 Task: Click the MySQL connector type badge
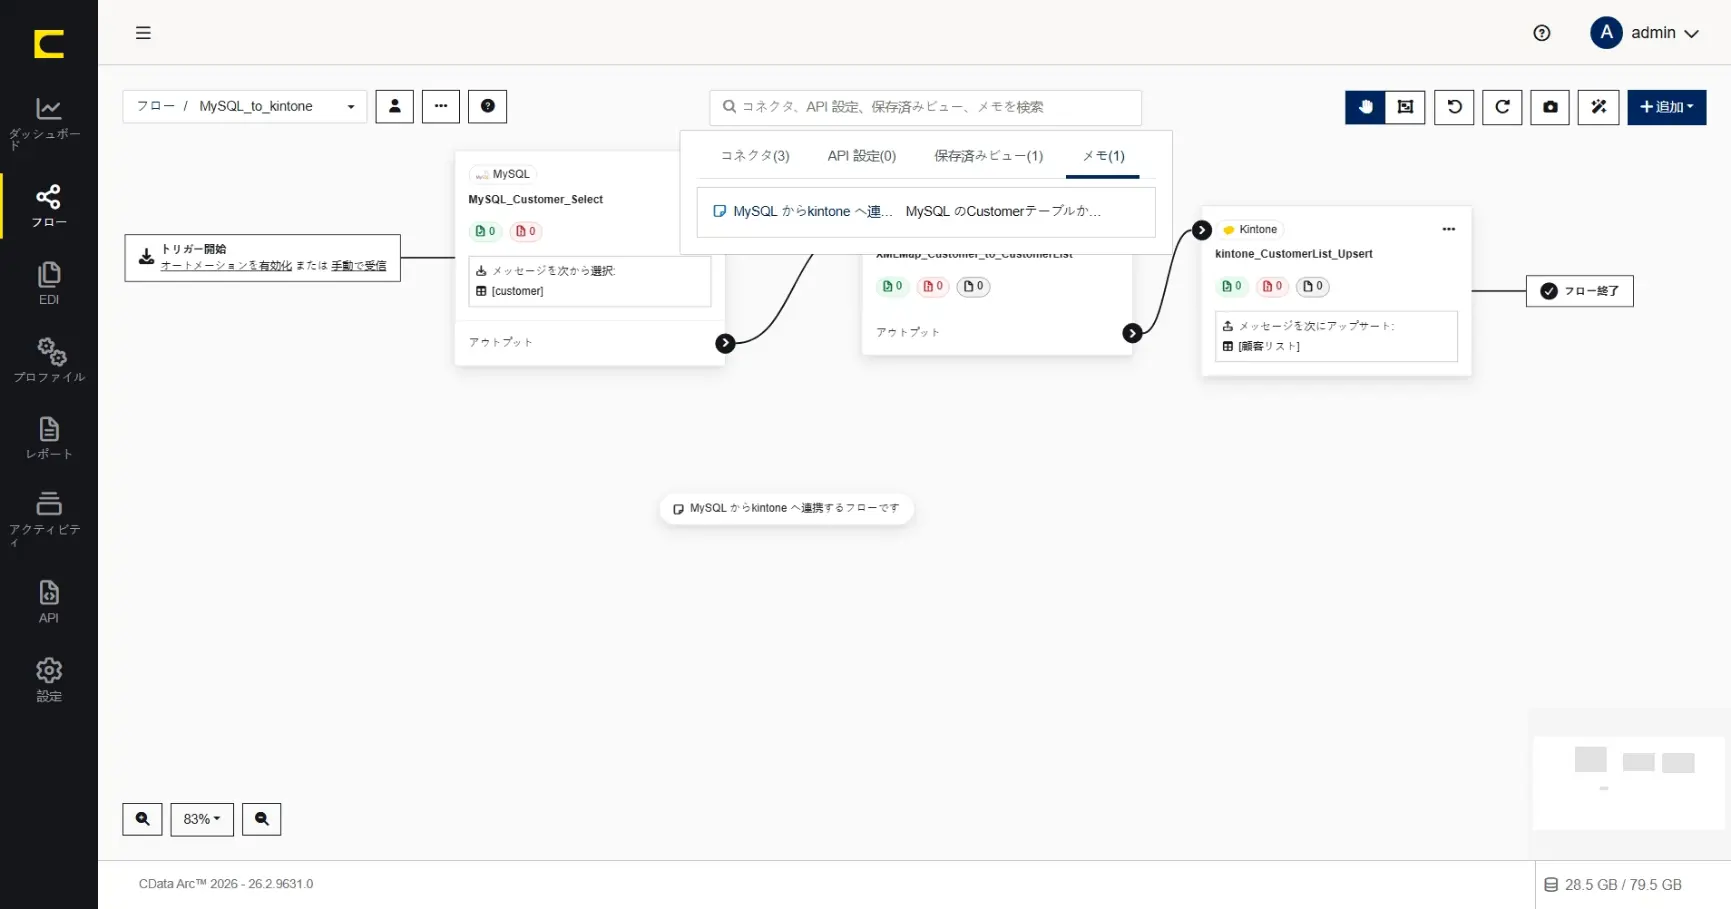[x=503, y=174]
